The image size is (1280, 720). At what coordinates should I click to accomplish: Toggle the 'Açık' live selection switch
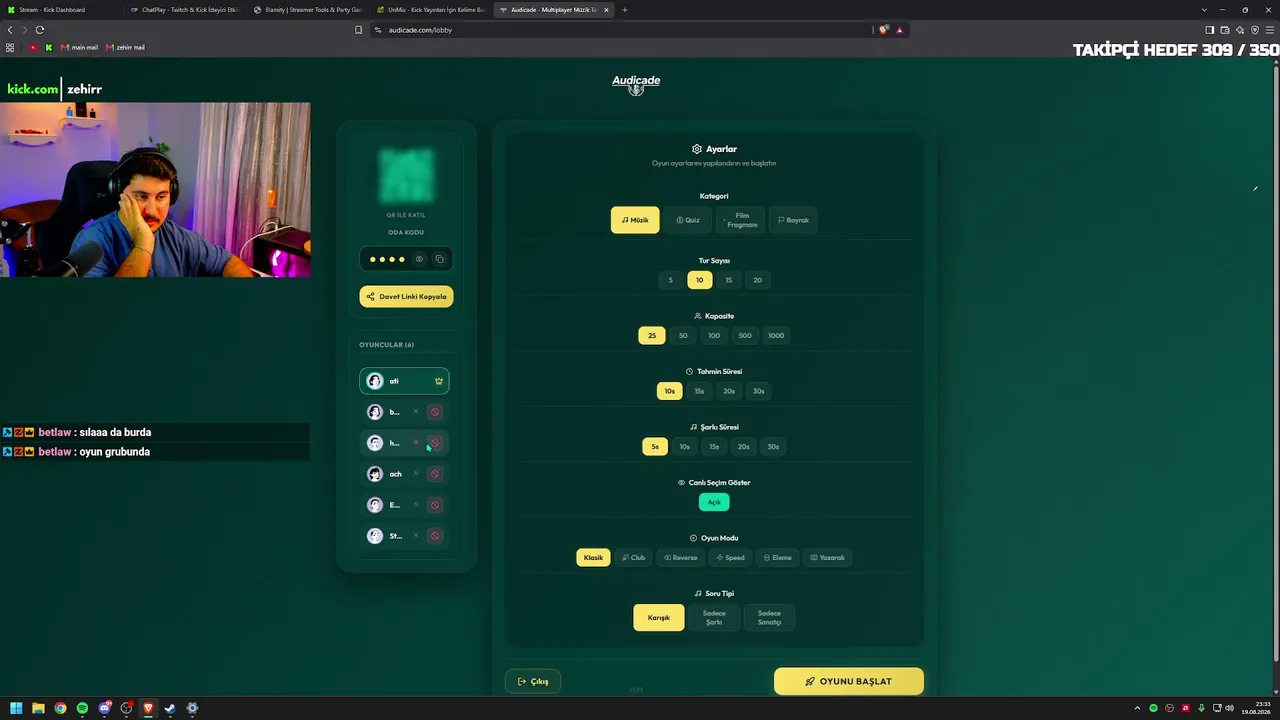[x=714, y=502]
